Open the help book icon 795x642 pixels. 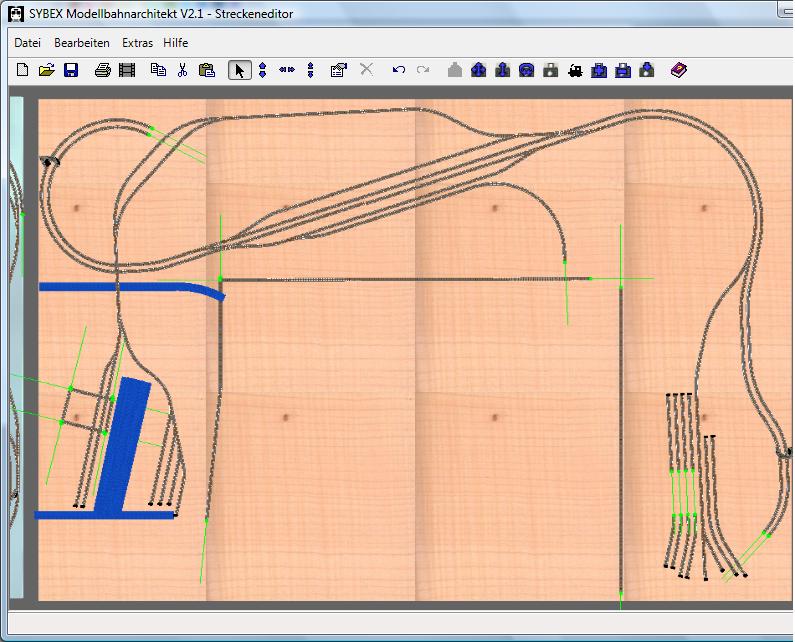pyautogui.click(x=679, y=70)
